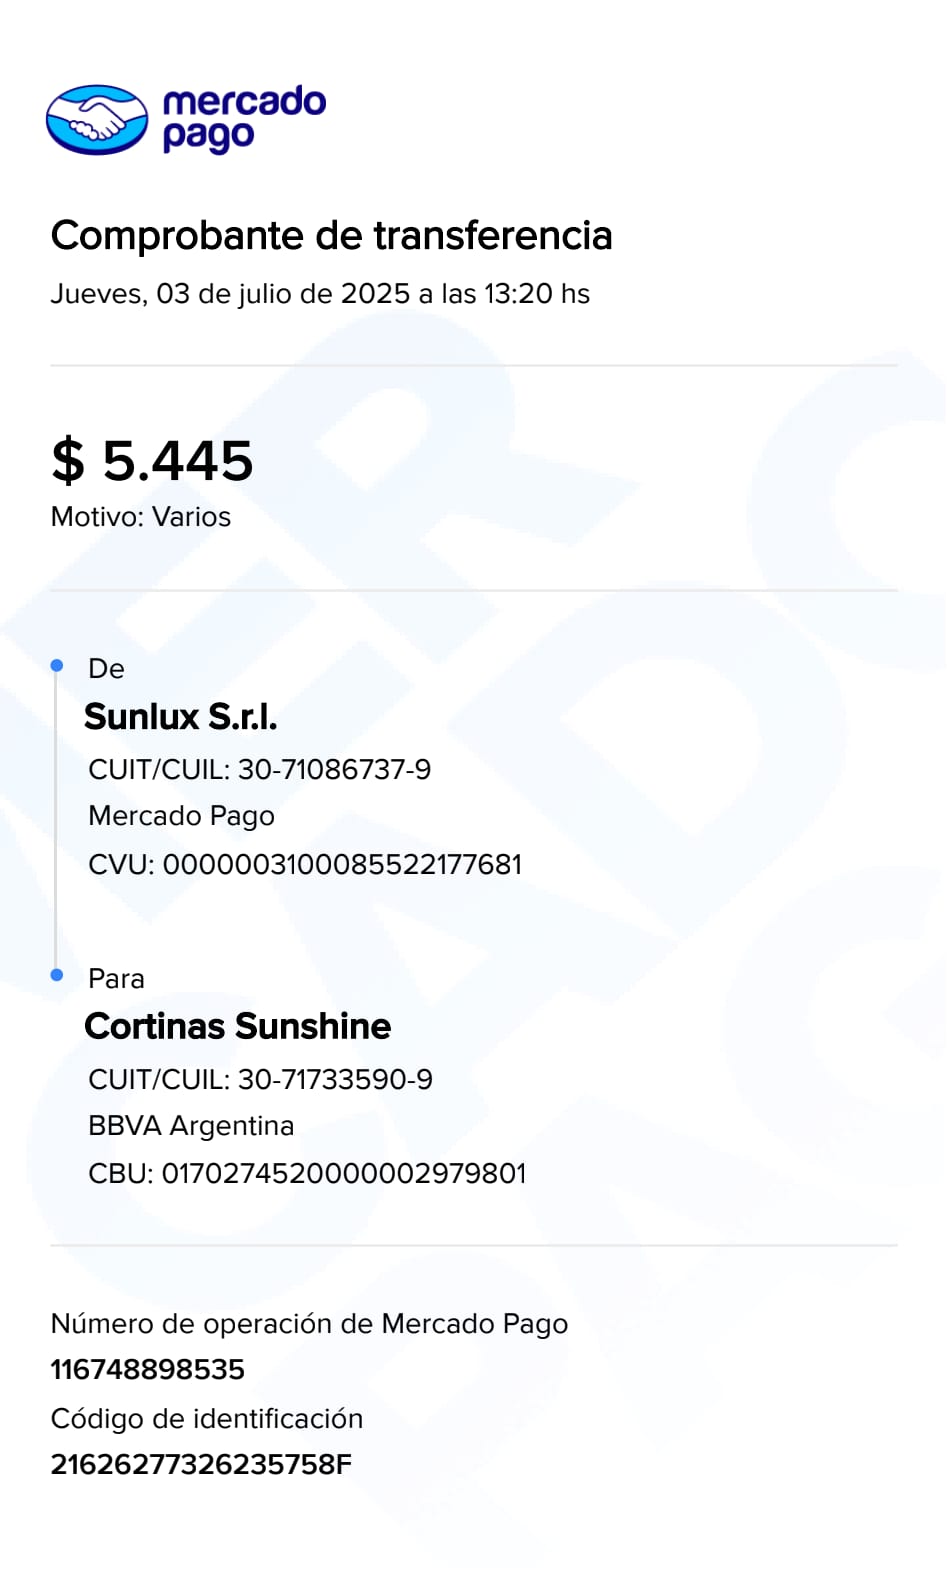Image resolution: width=947 pixels, height=1572 pixels.
Task: Click the blue dot beside "Para"
Action: pyautogui.click(x=57, y=975)
